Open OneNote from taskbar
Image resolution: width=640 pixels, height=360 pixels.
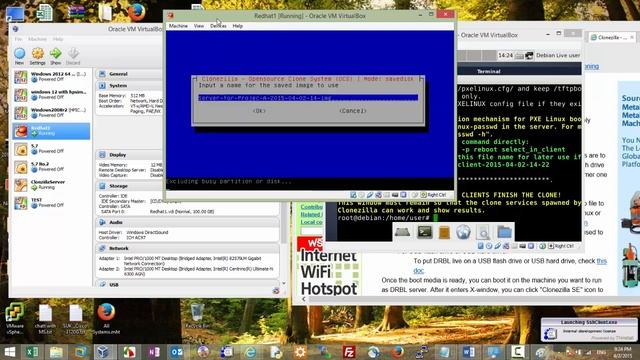154,352
